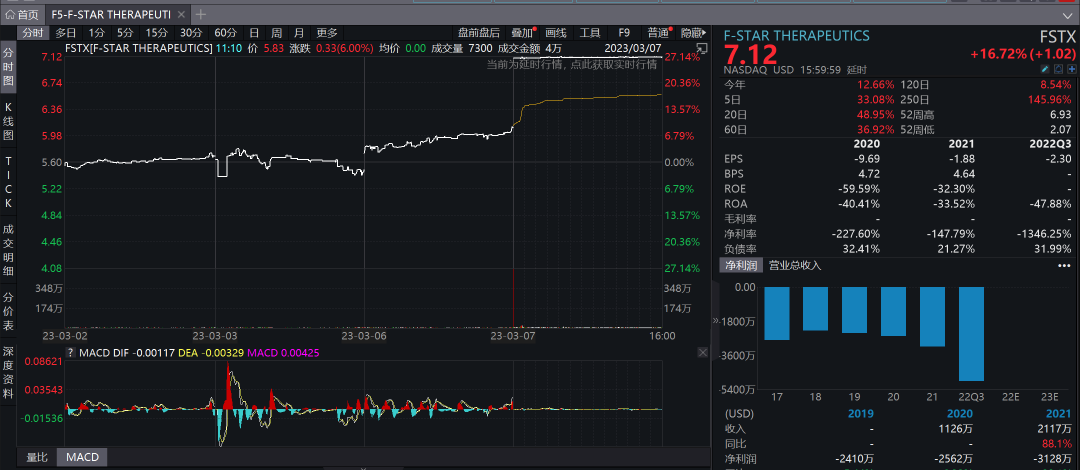Expand the 更多 timeframe options
The image size is (1080, 470).
(x=327, y=33)
